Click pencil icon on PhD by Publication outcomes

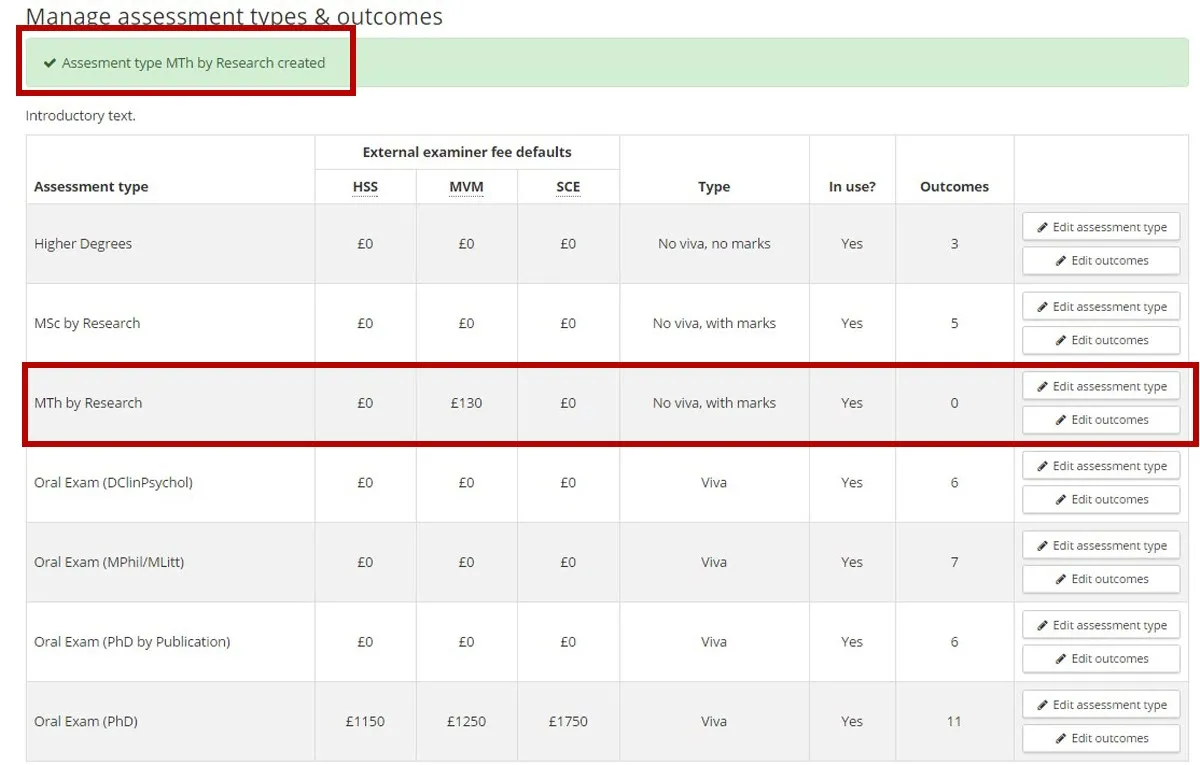point(1062,659)
